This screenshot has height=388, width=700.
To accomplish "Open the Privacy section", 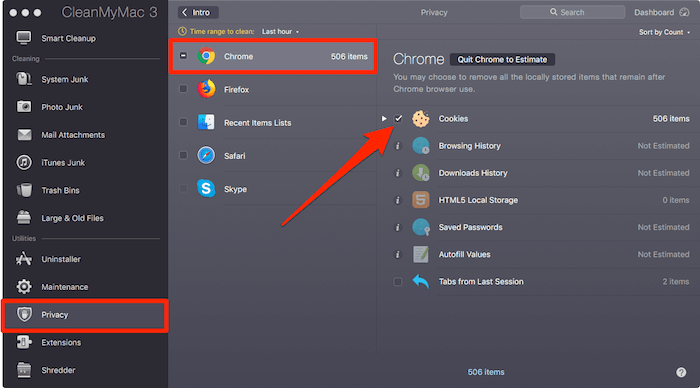I will click(x=85, y=315).
